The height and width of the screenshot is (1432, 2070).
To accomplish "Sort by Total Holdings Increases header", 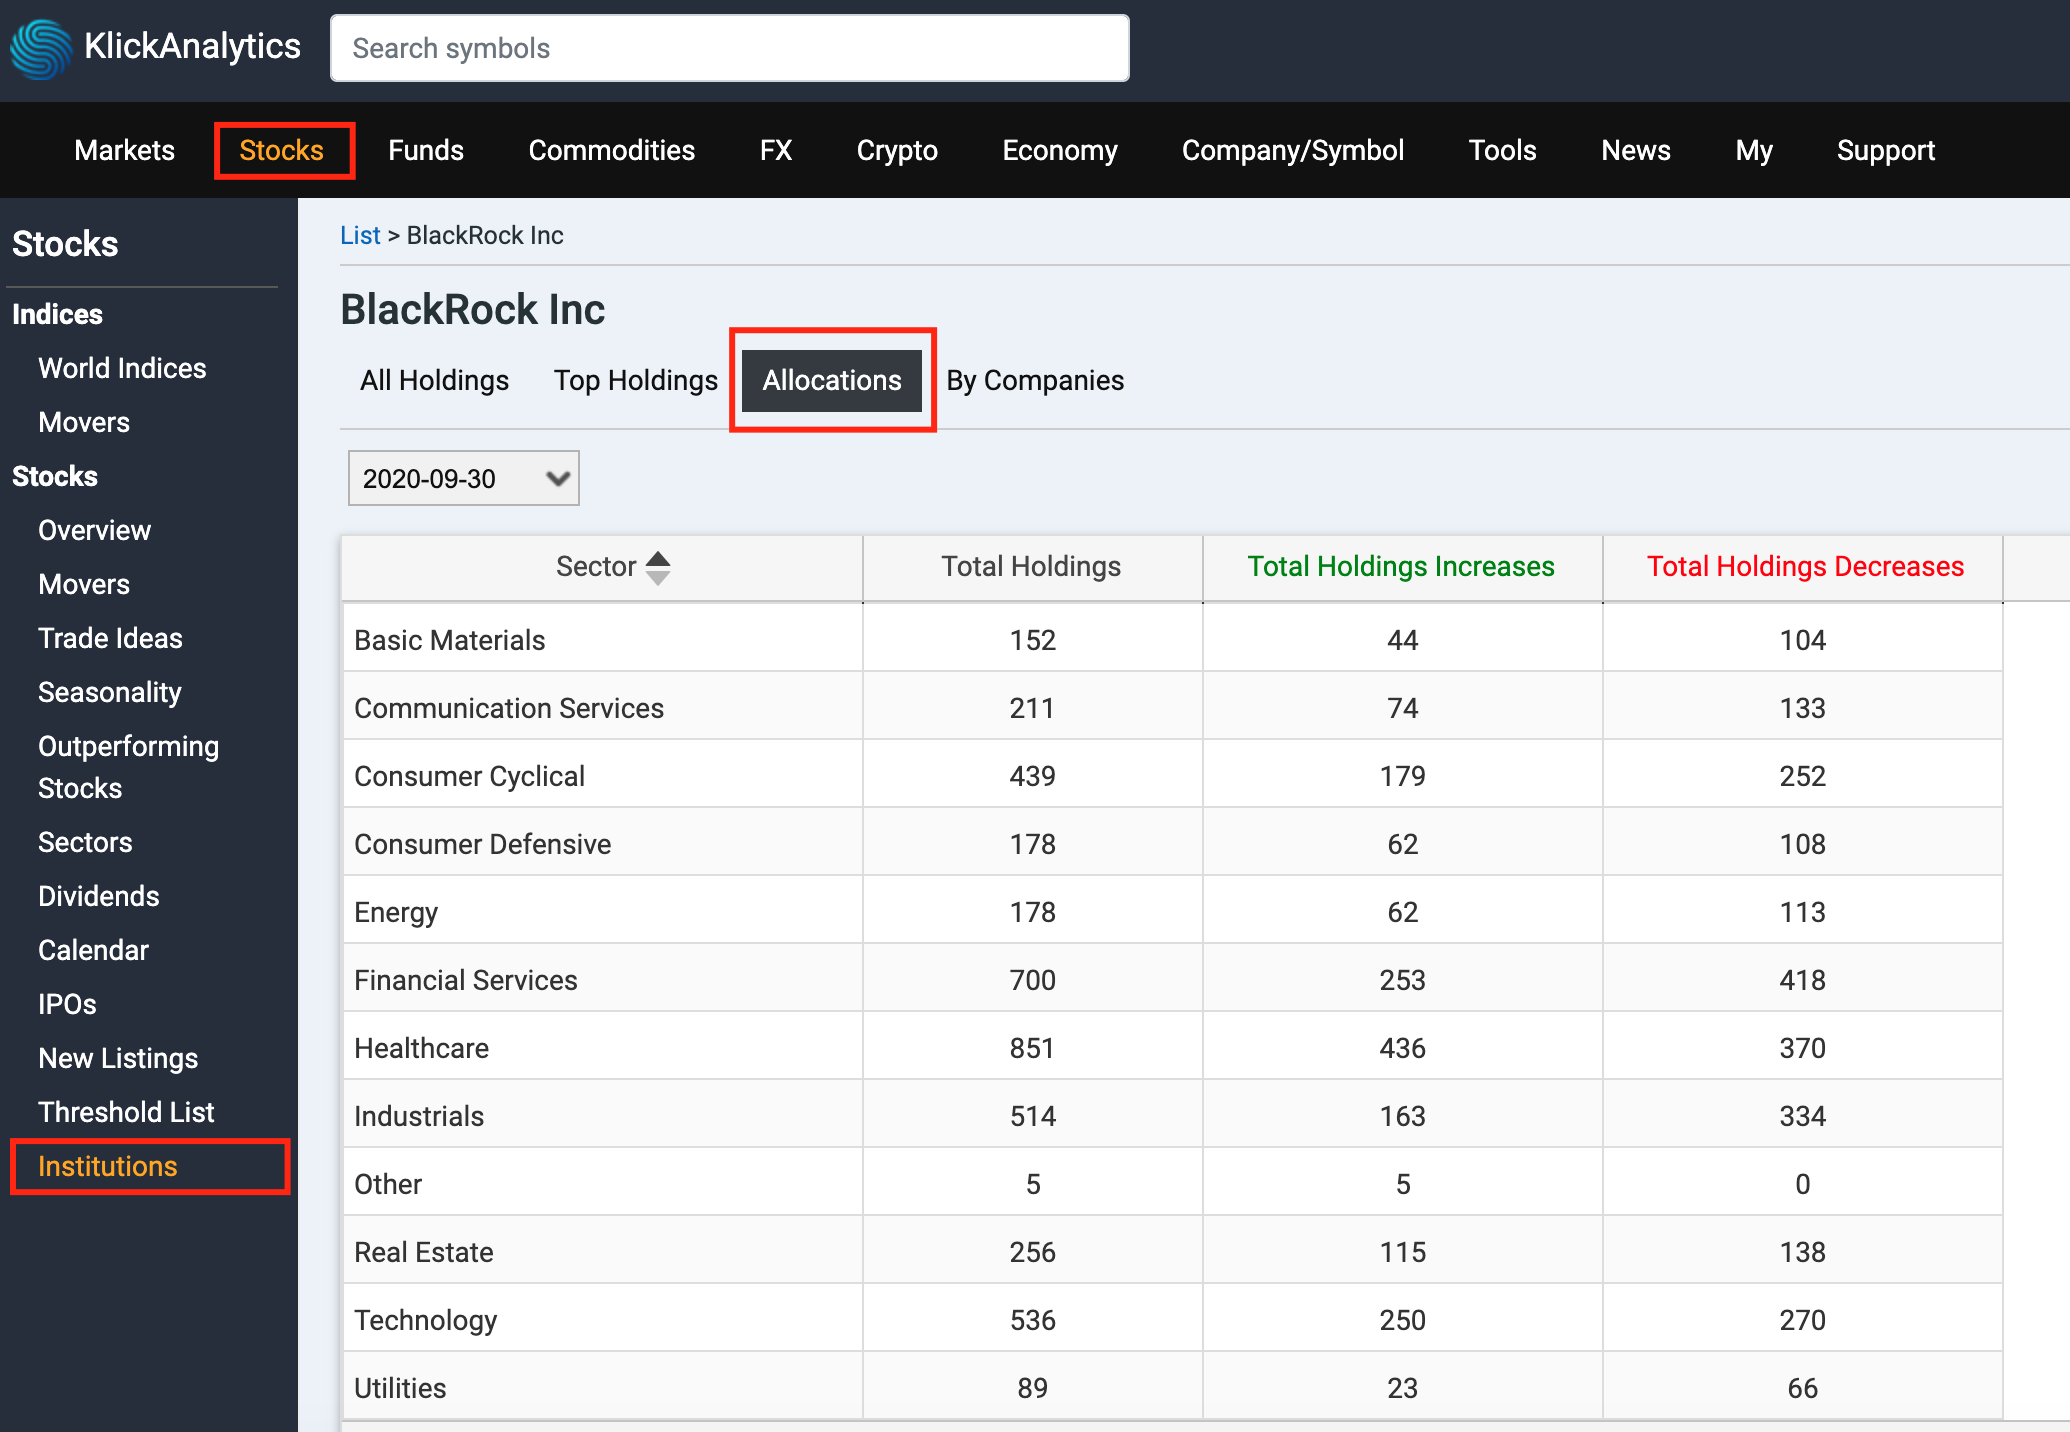I will [1401, 566].
